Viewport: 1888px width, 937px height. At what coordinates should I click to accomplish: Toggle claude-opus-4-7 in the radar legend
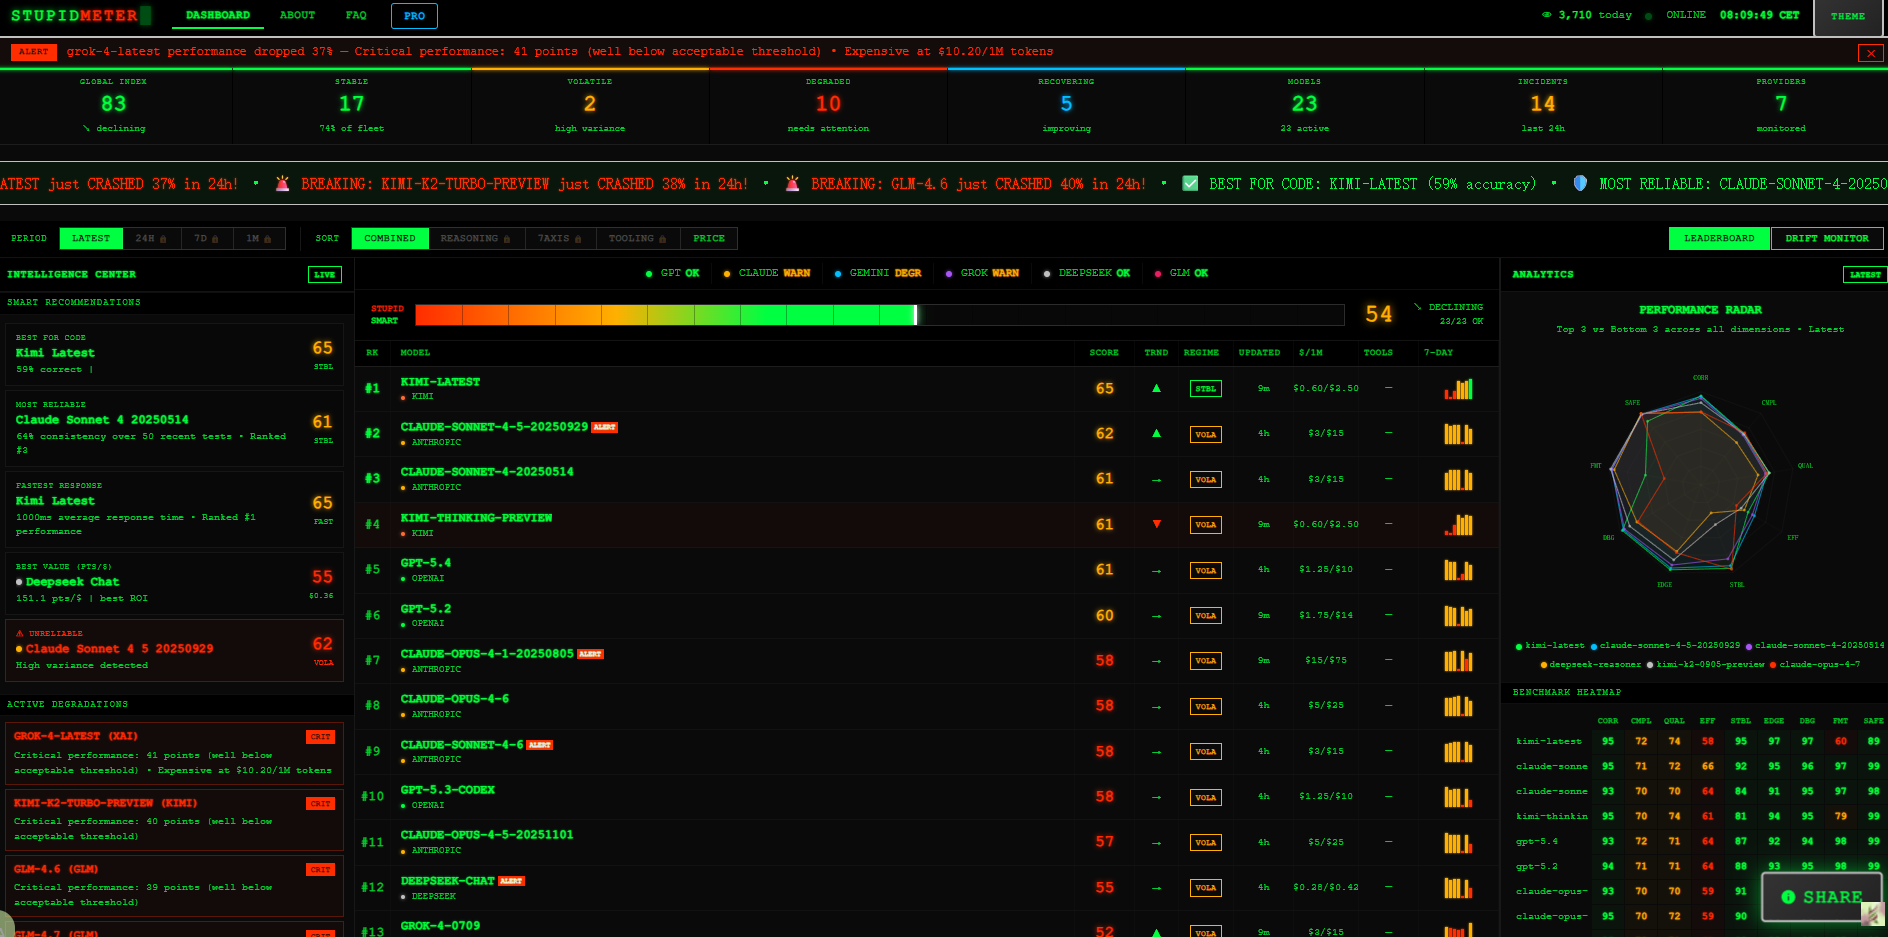(x=1815, y=665)
